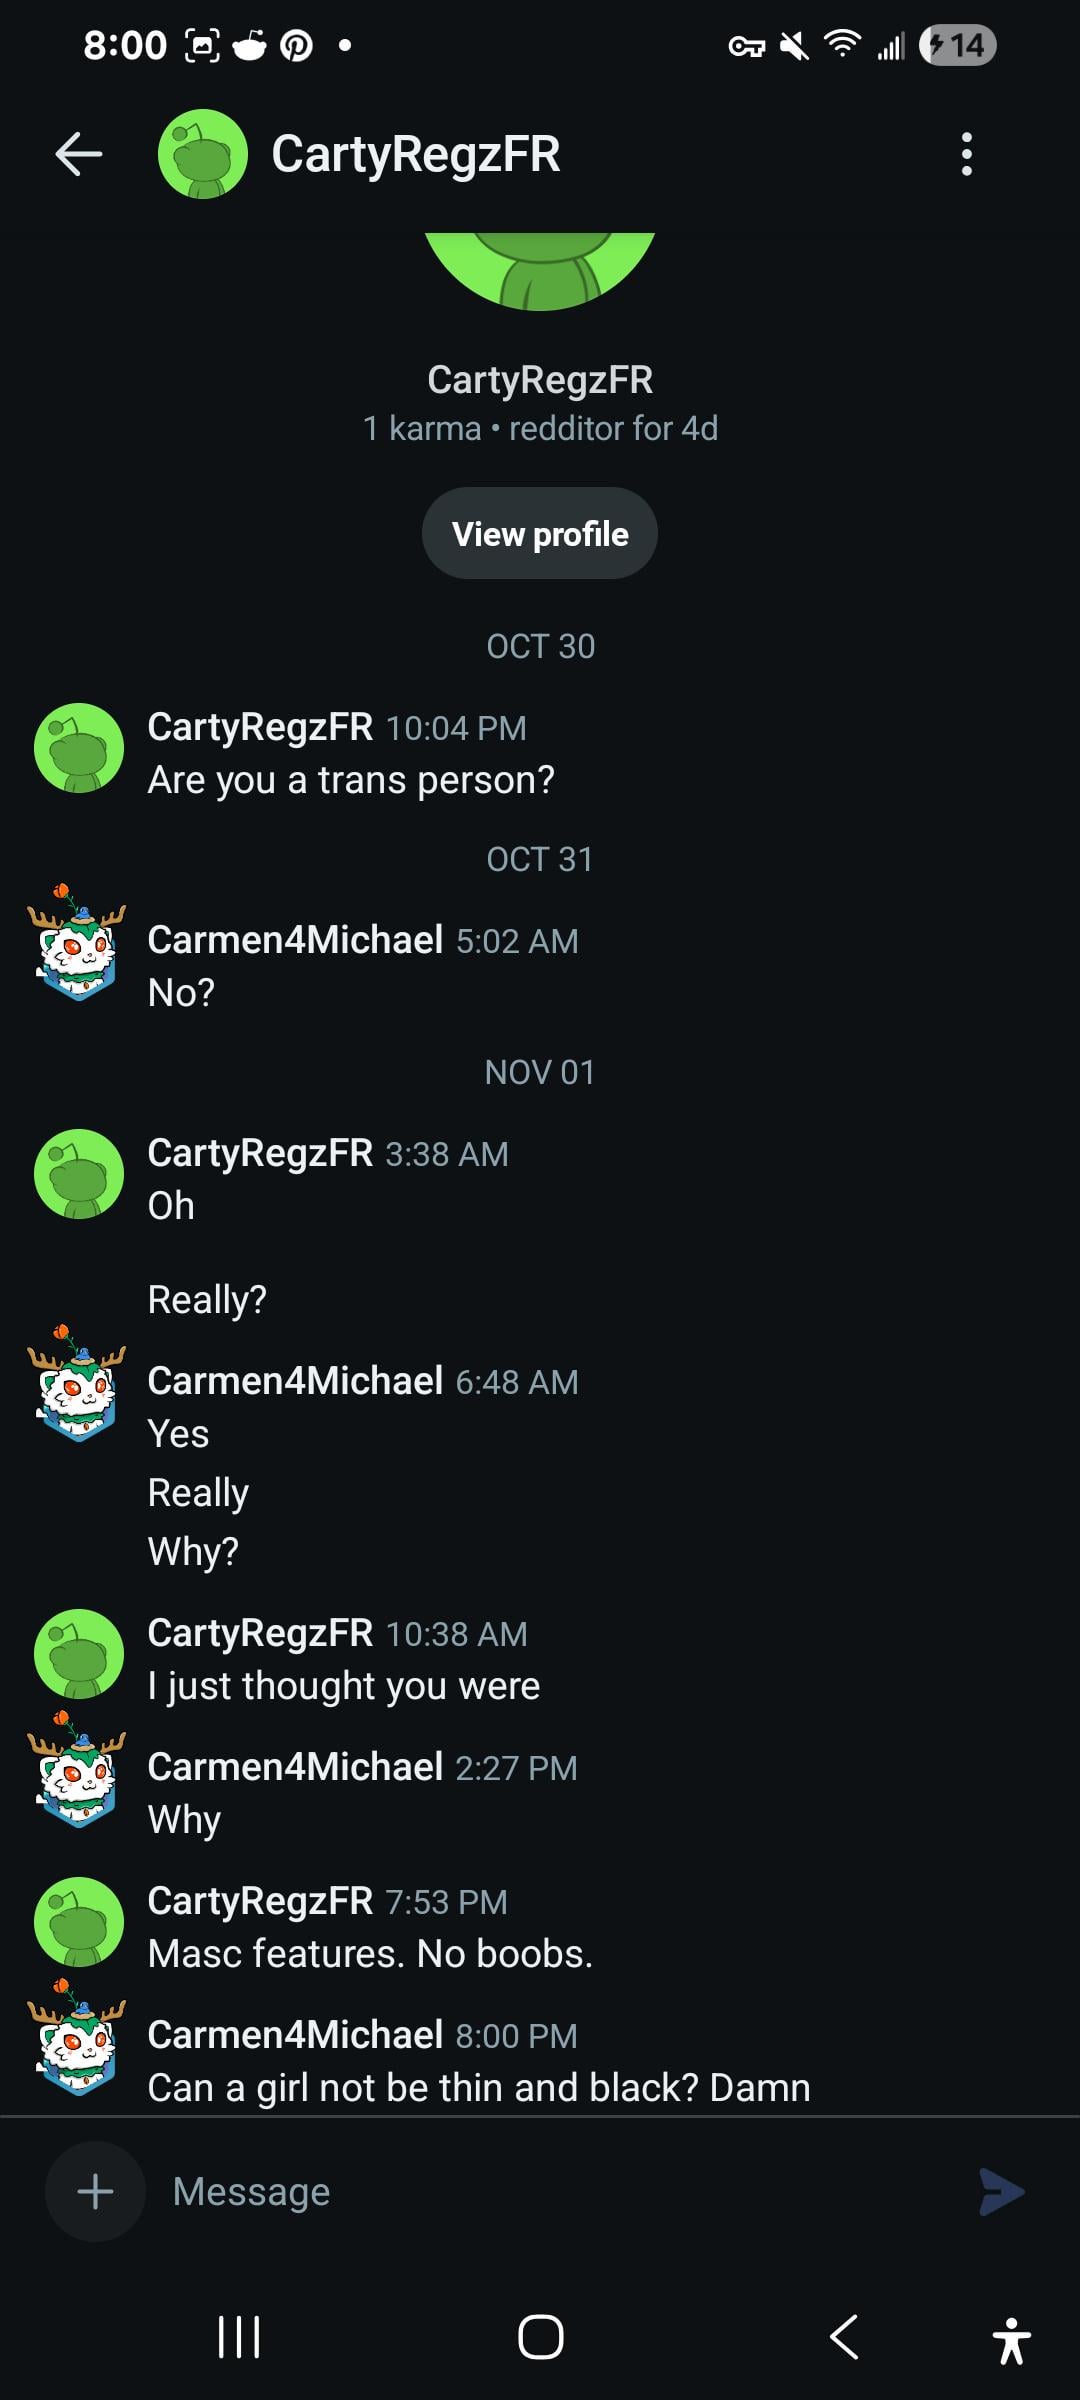This screenshot has height=2400, width=1080.
Task: Tap Carmen4Michael username at 8:00 PM message
Action: (x=295, y=2034)
